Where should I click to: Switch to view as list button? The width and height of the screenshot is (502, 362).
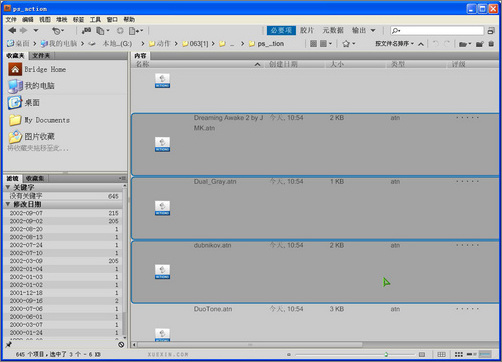[485, 354]
